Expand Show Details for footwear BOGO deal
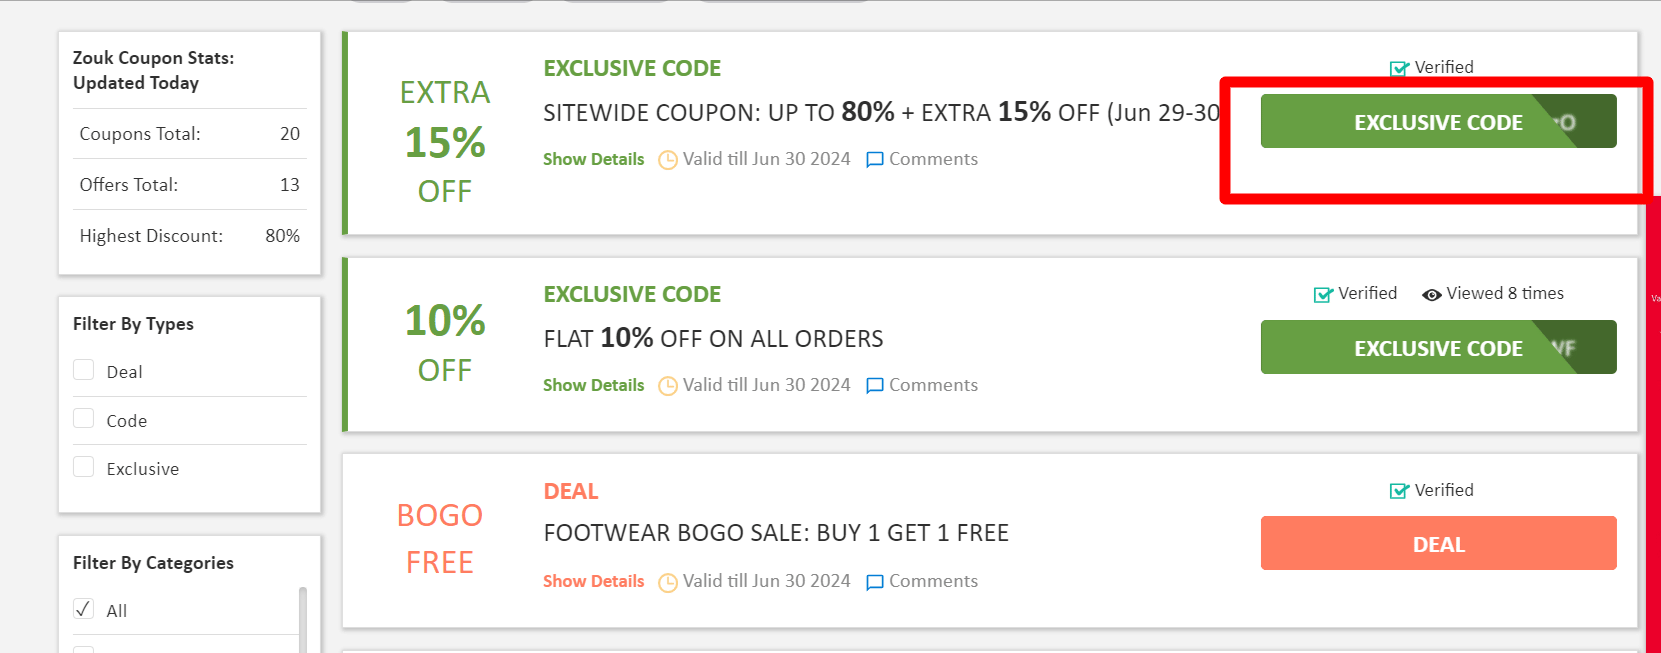Image resolution: width=1661 pixels, height=653 pixels. point(593,581)
